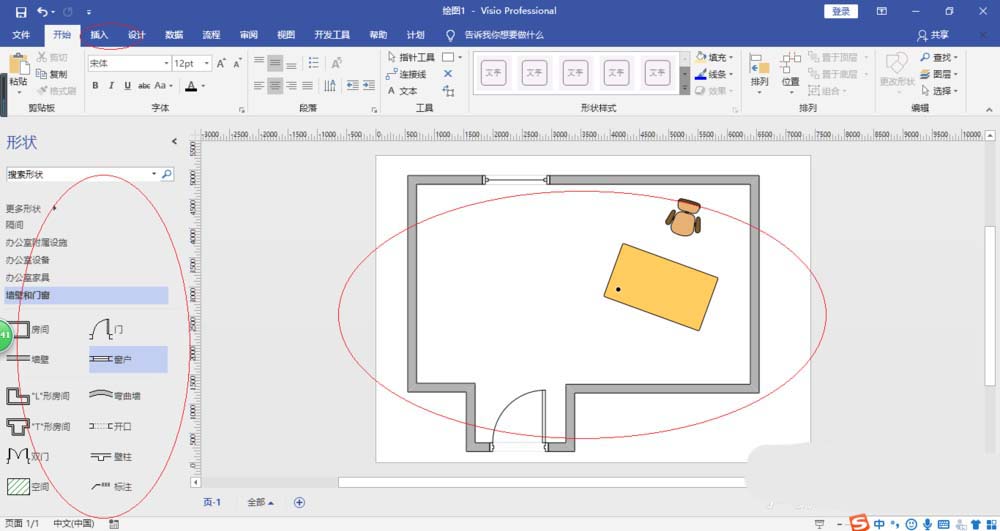Screen dimensions: 1000x531
Task: Select the Door (门) shape
Action: click(107, 329)
